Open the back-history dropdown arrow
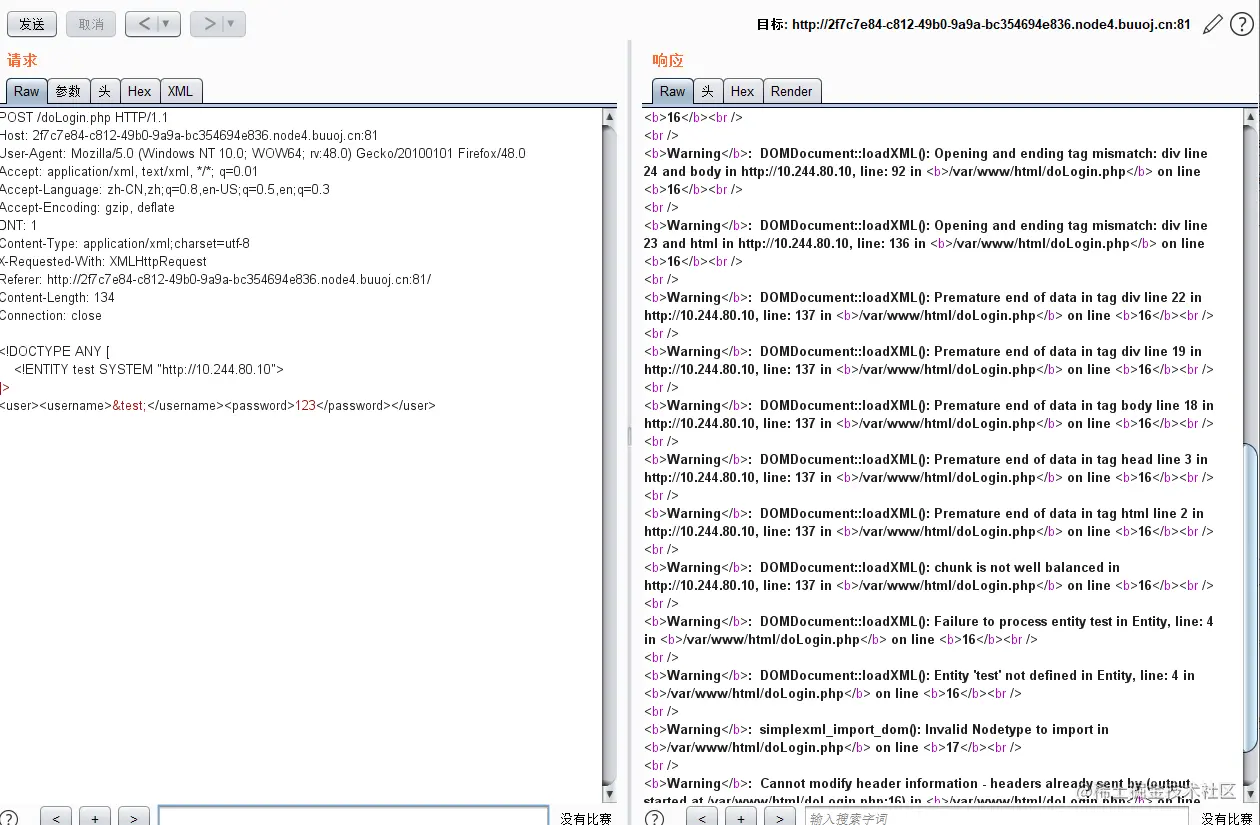Viewport: 1260px width, 825px height. (168, 24)
